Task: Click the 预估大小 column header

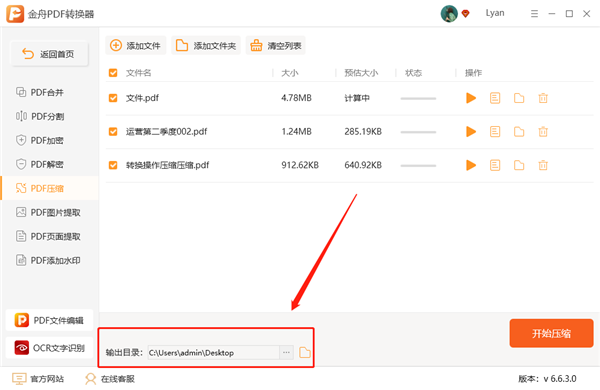Action: coord(361,73)
